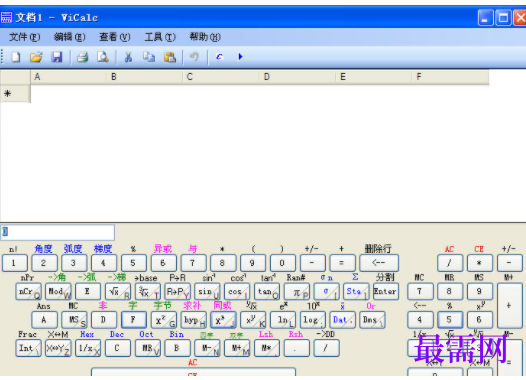Click the 1/x reciprocal key
The height and width of the screenshot is (380, 526).
click(88, 348)
